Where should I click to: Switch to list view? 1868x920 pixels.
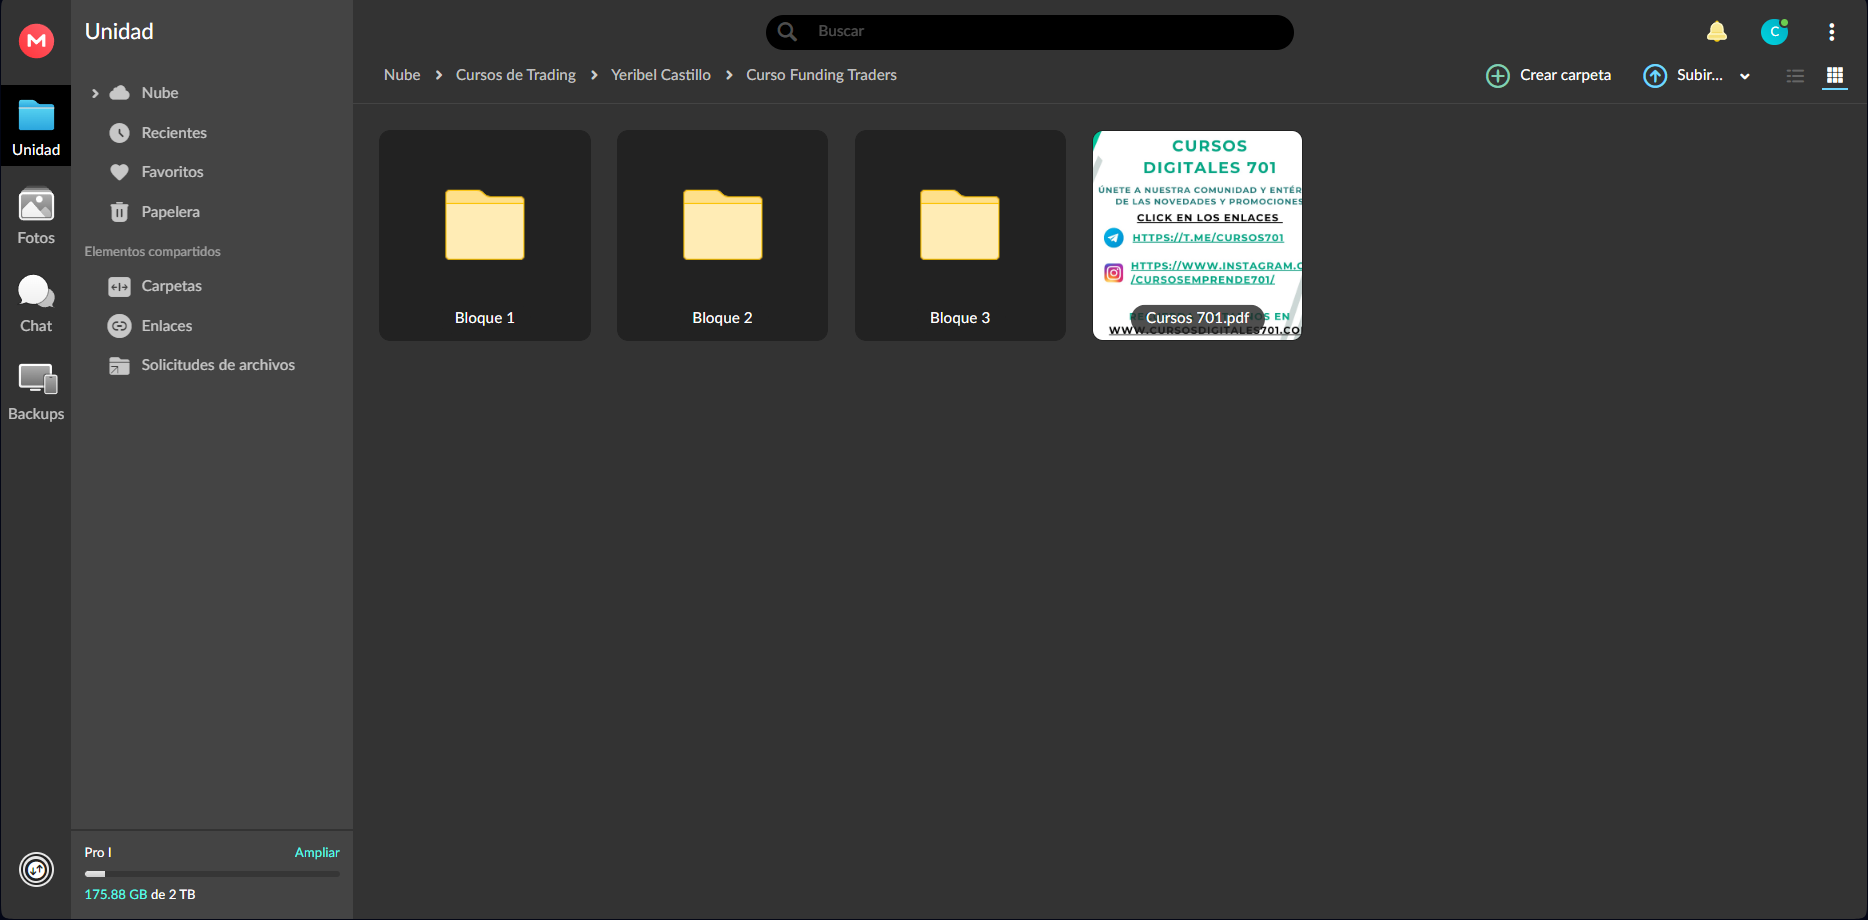pos(1796,76)
